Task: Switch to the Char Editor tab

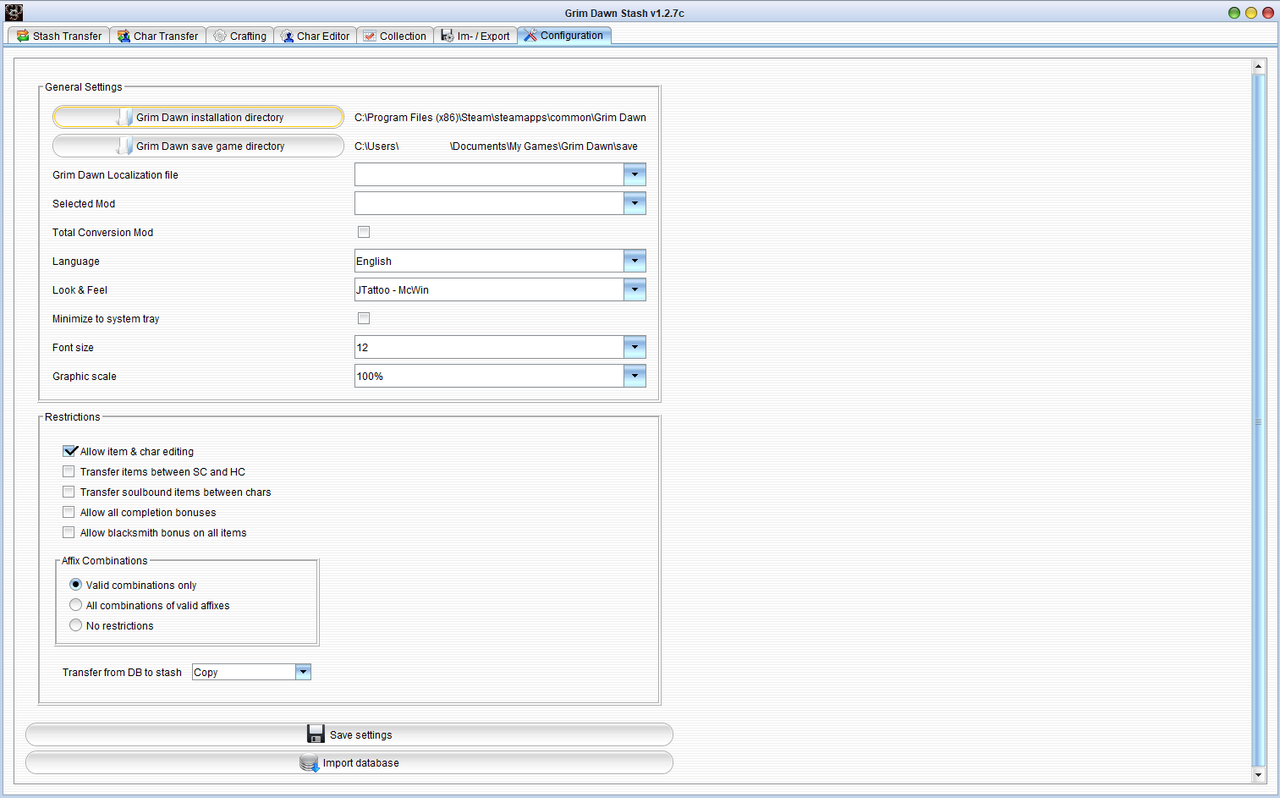Action: 315,35
